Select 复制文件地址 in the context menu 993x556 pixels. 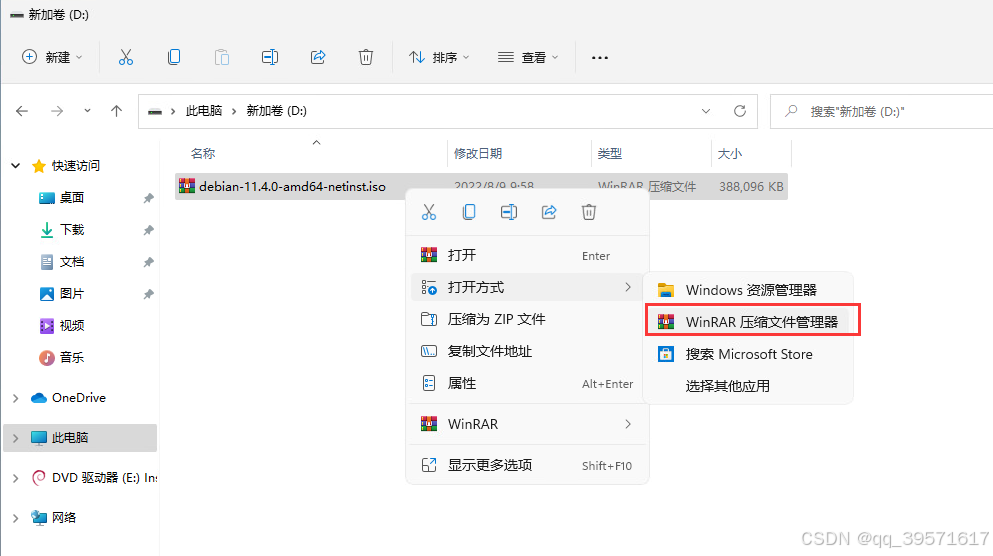point(527,351)
